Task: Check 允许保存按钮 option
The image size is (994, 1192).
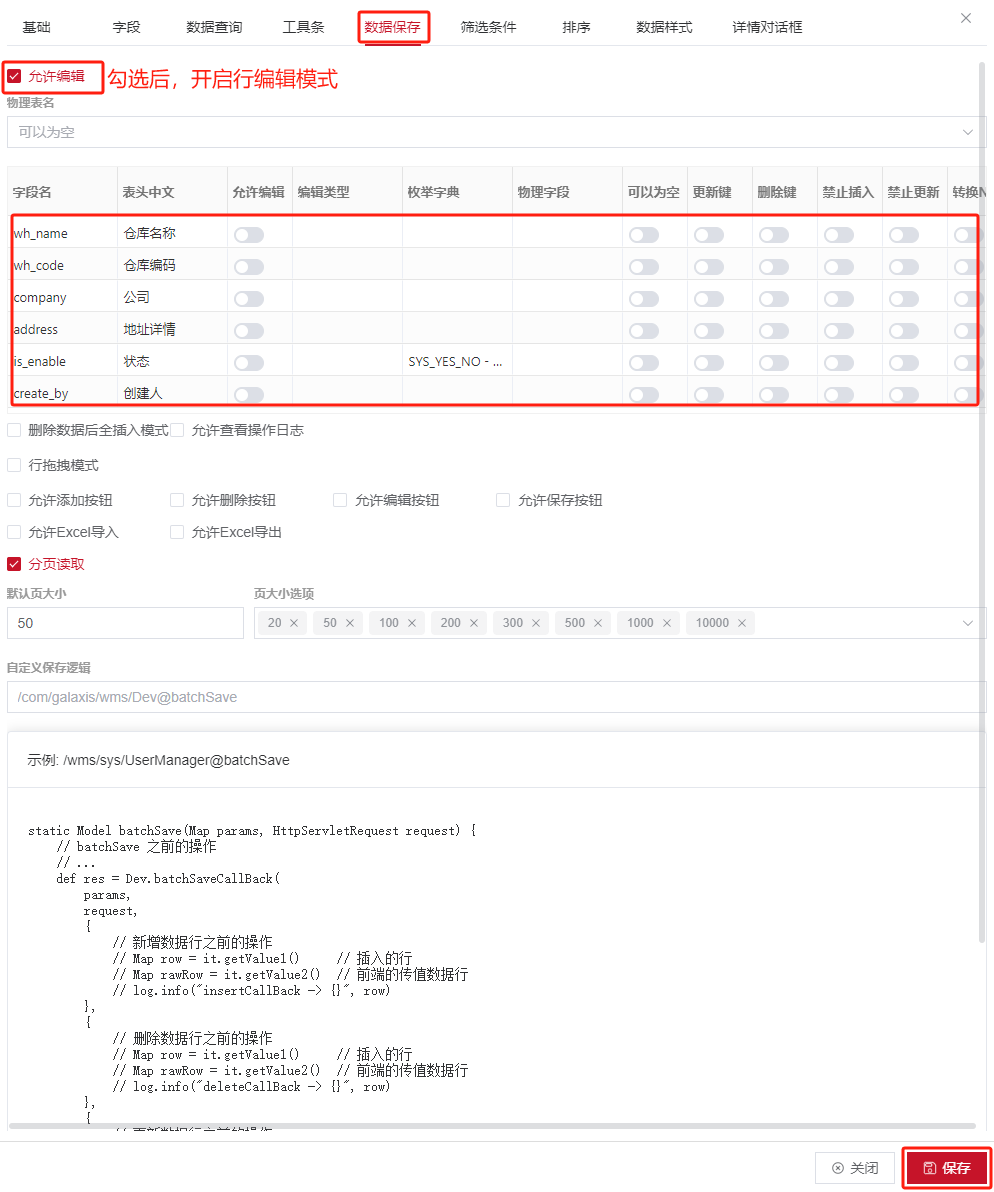Action: (x=503, y=500)
